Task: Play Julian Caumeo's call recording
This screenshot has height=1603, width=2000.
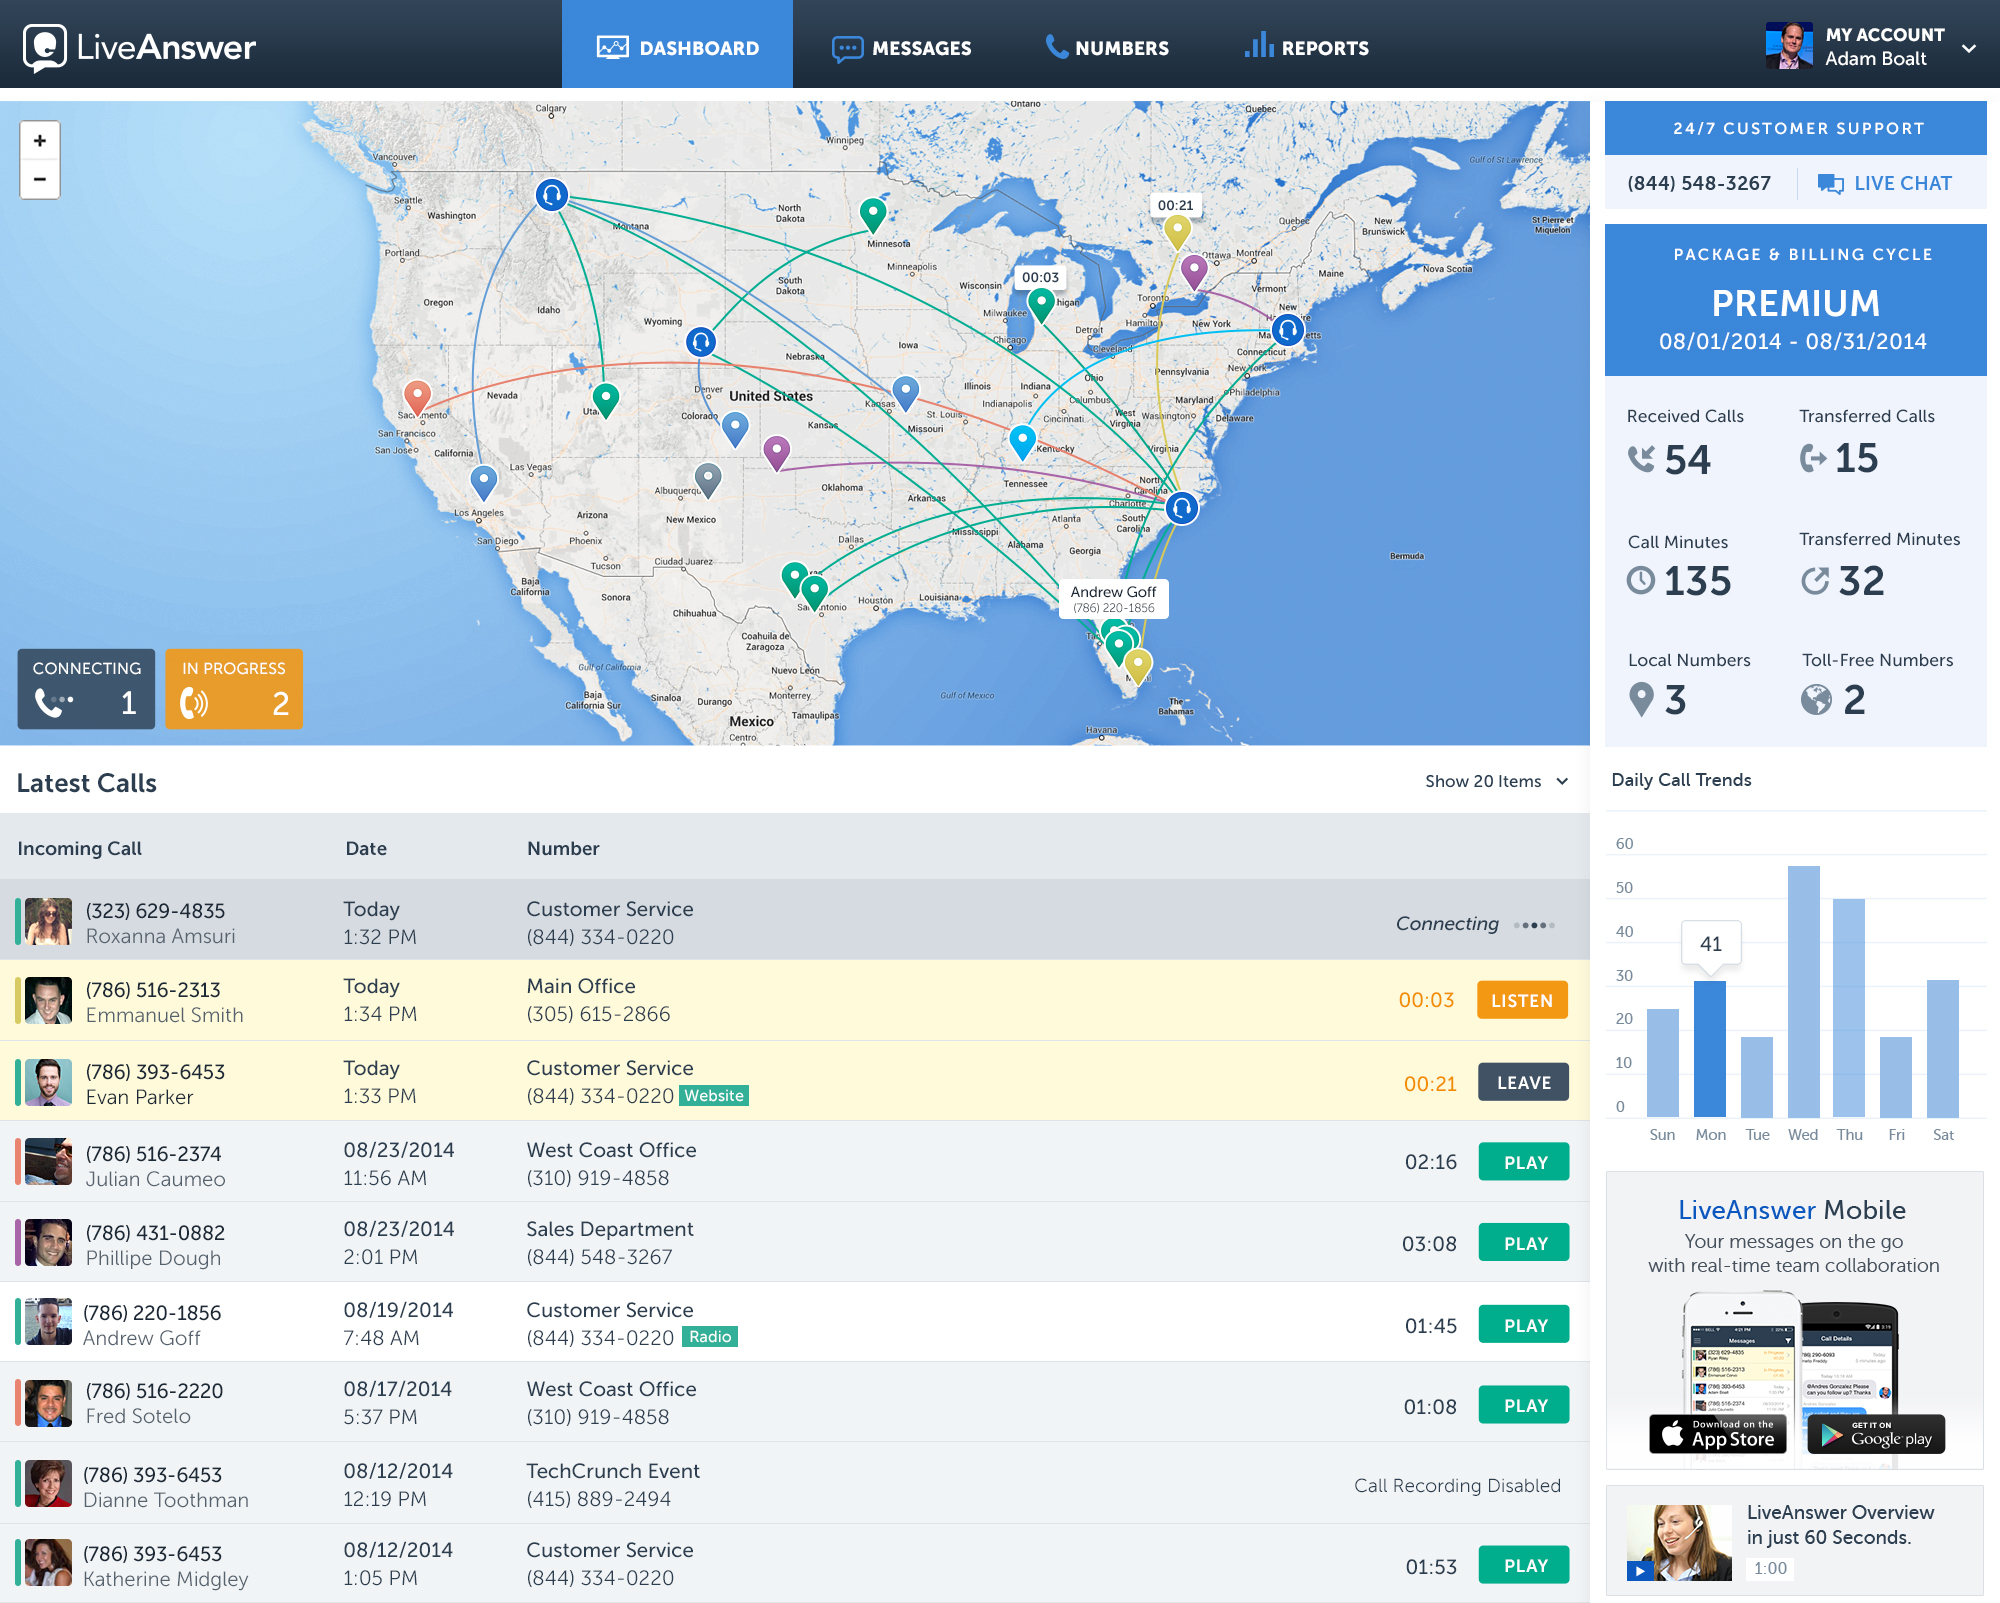Action: (1524, 1162)
